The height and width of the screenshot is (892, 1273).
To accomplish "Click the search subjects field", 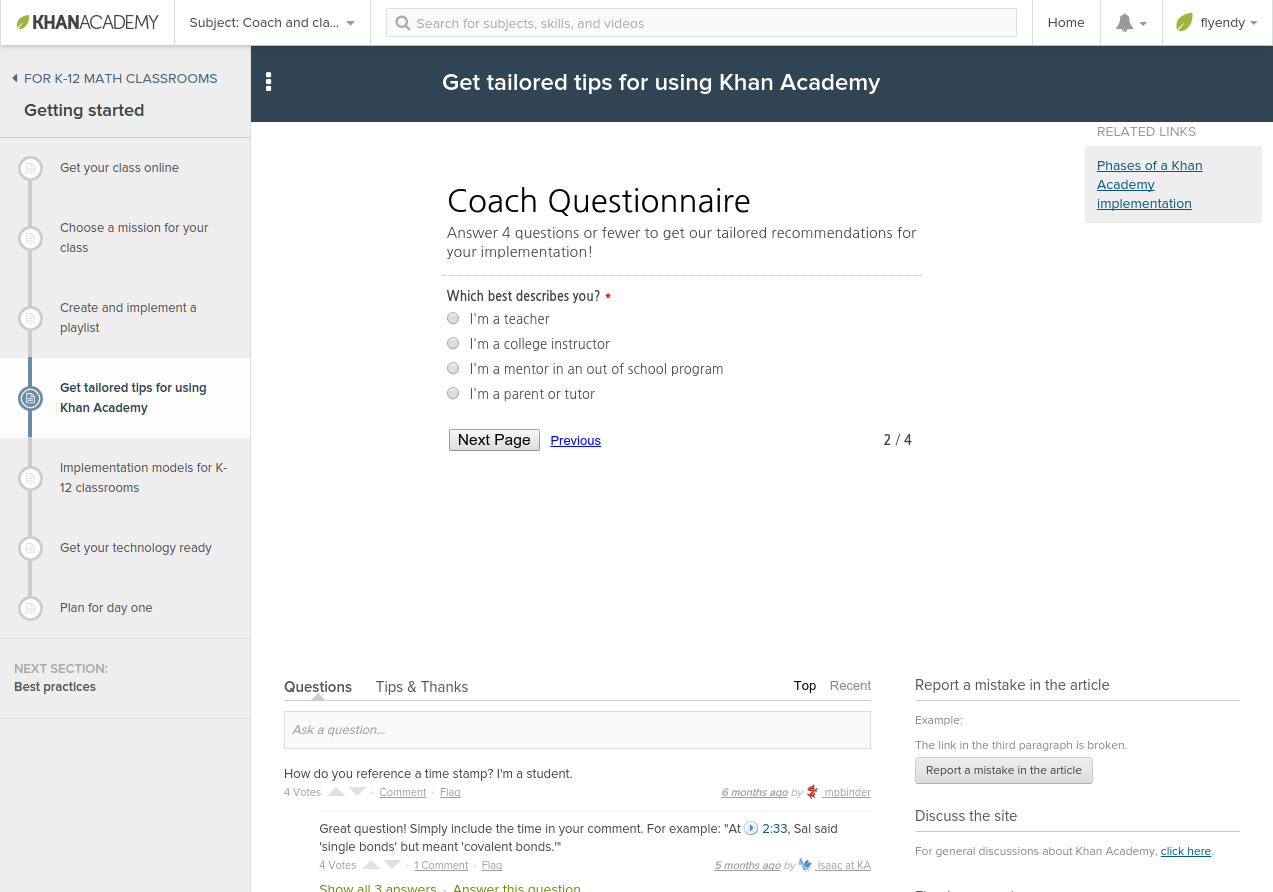I will click(x=701, y=23).
